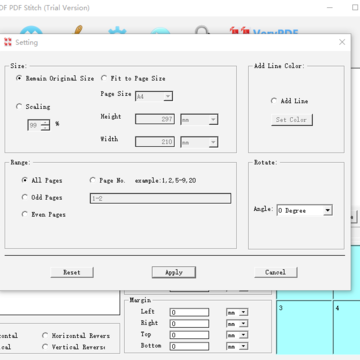Click the Setting dialog title icon
The image size is (360, 360).
click(x=8, y=42)
